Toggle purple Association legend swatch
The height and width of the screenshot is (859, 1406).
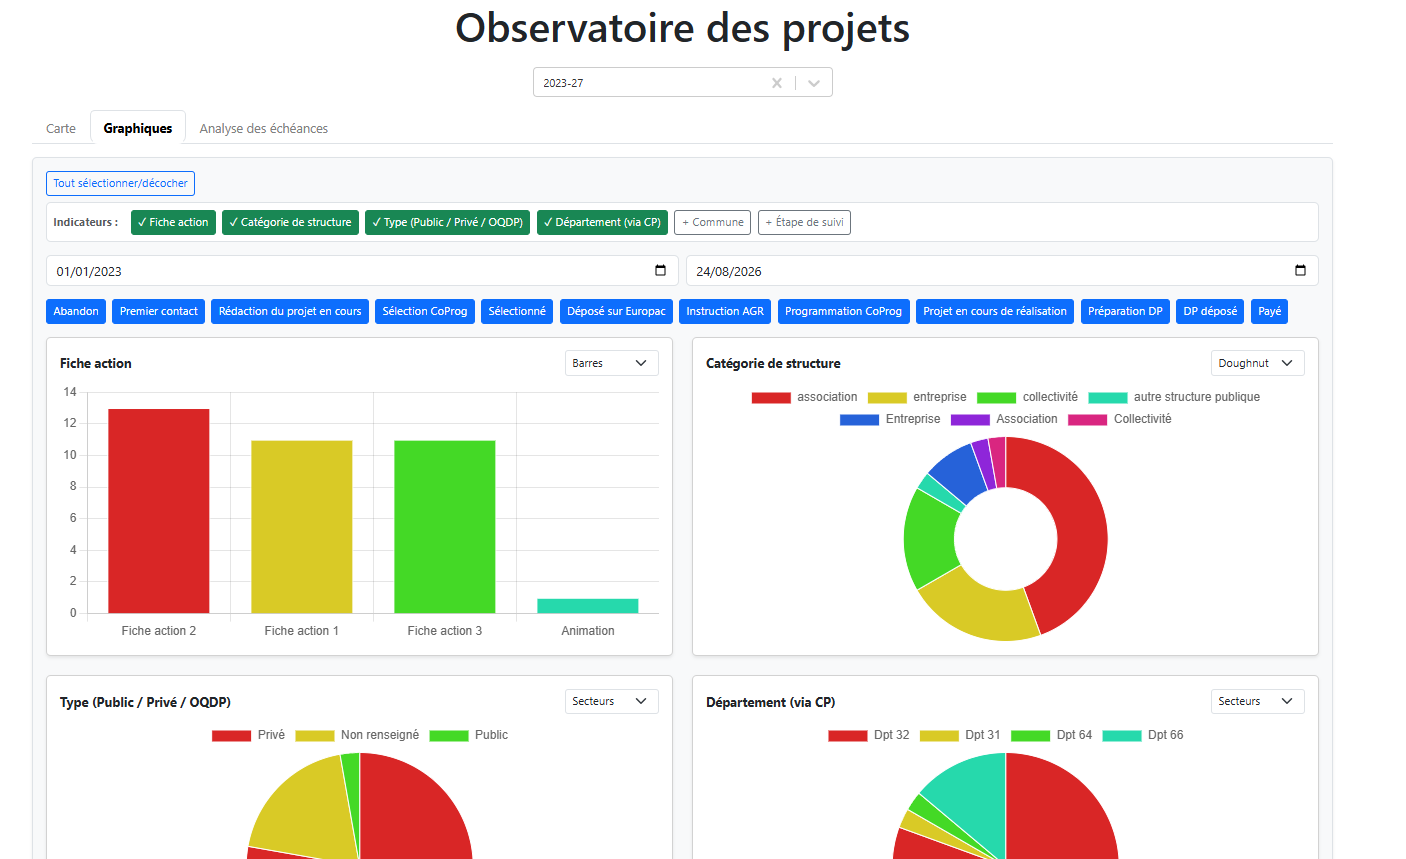point(970,419)
